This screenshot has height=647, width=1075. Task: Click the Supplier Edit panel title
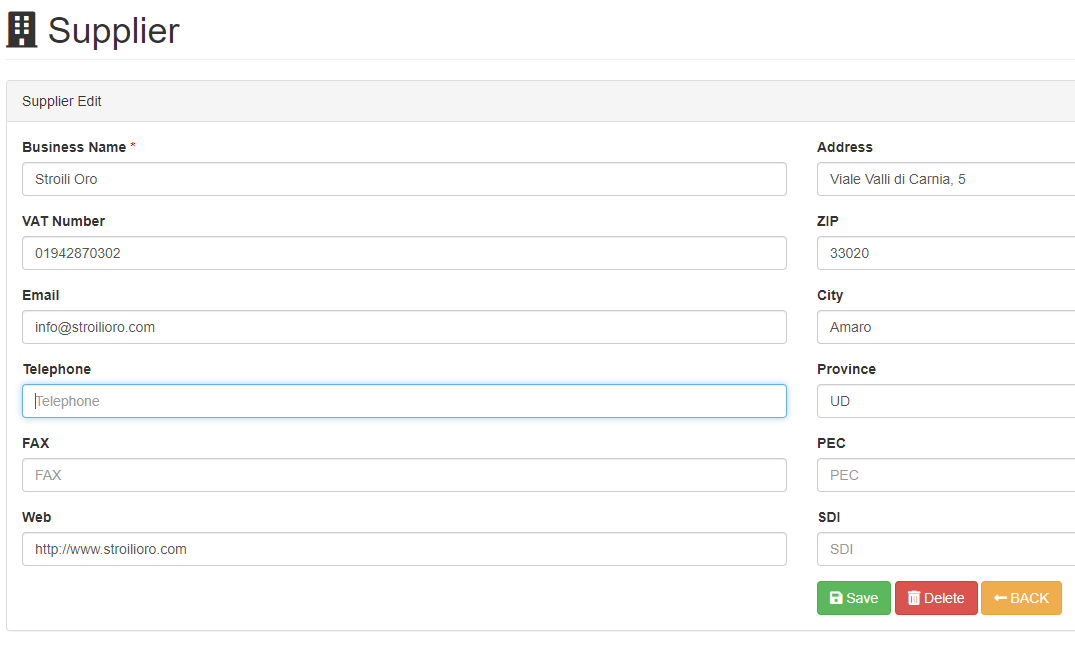coord(62,101)
